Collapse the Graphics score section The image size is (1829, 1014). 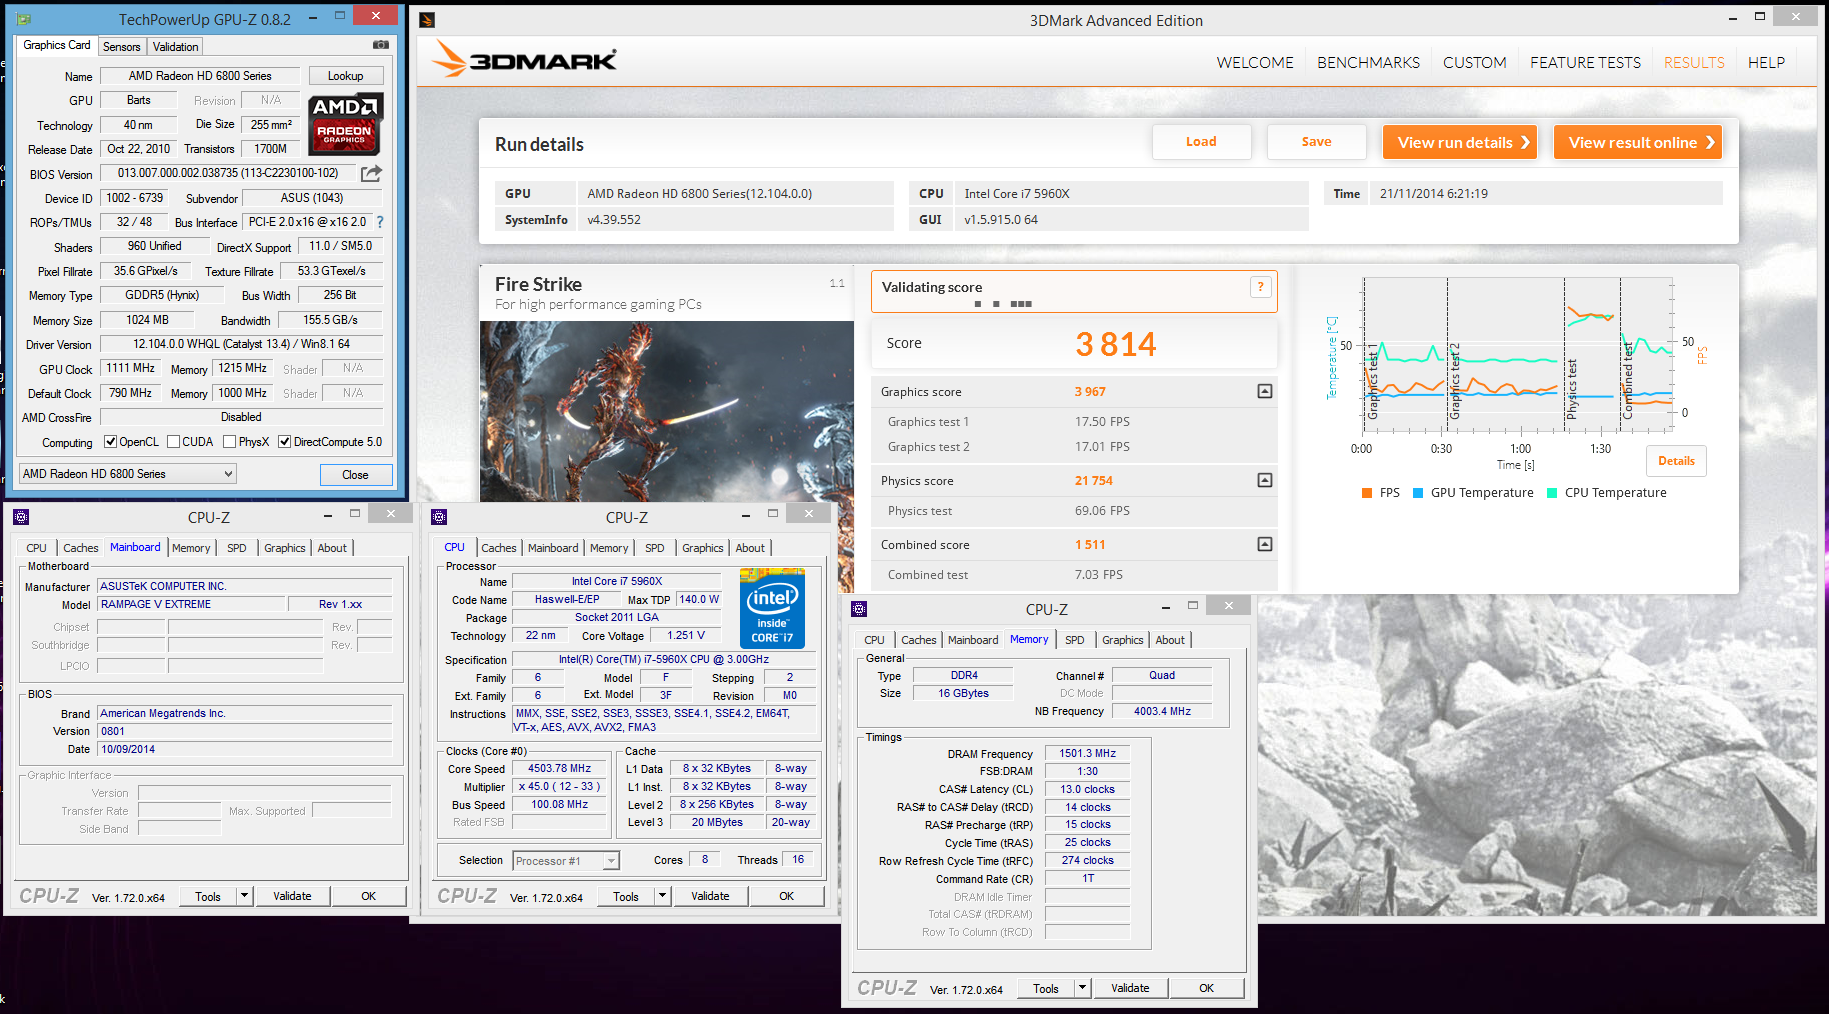click(1265, 392)
